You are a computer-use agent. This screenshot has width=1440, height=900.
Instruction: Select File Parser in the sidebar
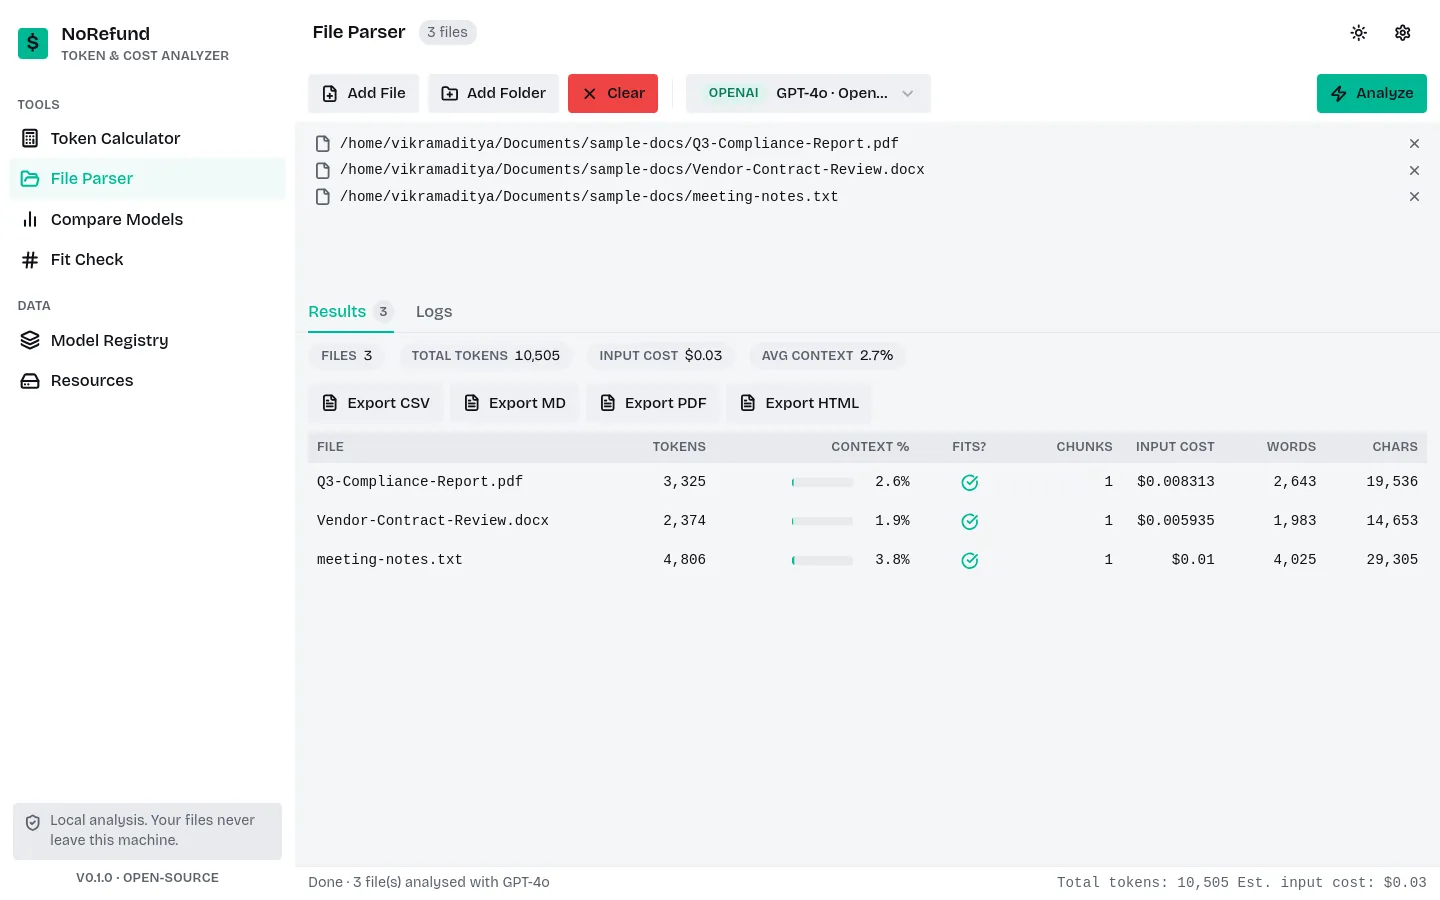[147, 178]
